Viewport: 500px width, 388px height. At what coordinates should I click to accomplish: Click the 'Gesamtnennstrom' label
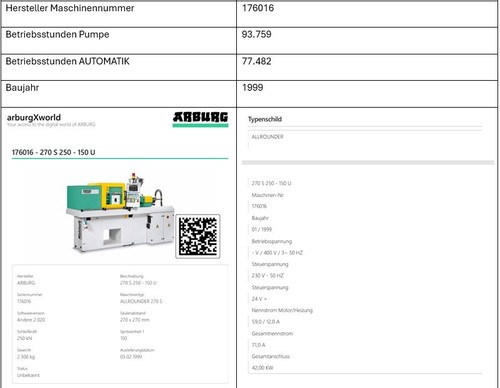(x=272, y=333)
